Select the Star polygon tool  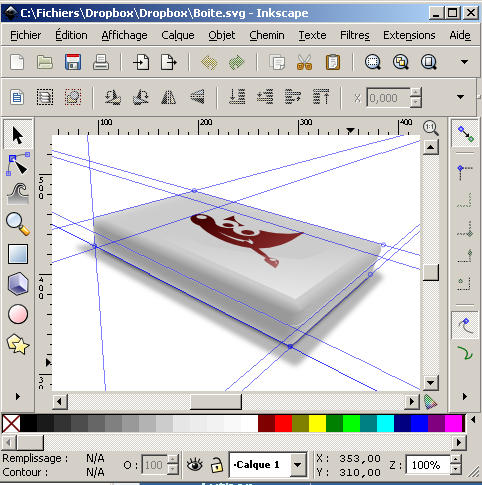(18, 344)
